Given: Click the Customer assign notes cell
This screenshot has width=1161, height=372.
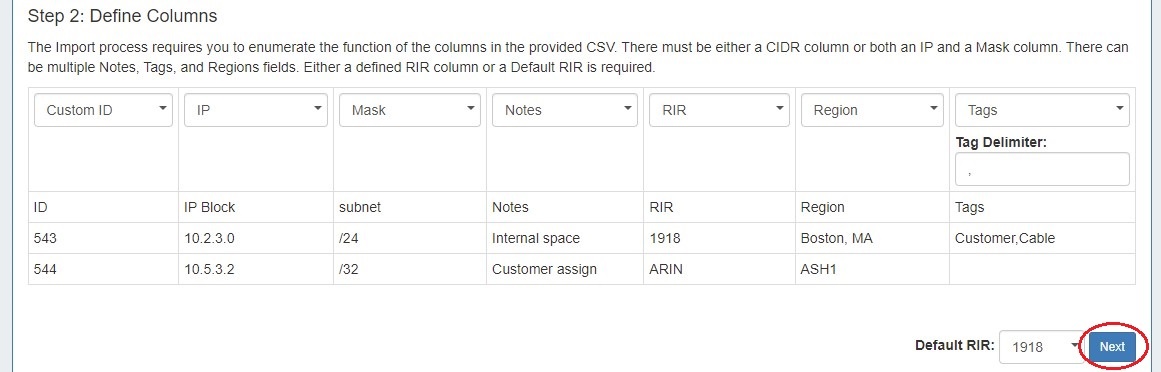Looking at the screenshot, I should 565,269.
